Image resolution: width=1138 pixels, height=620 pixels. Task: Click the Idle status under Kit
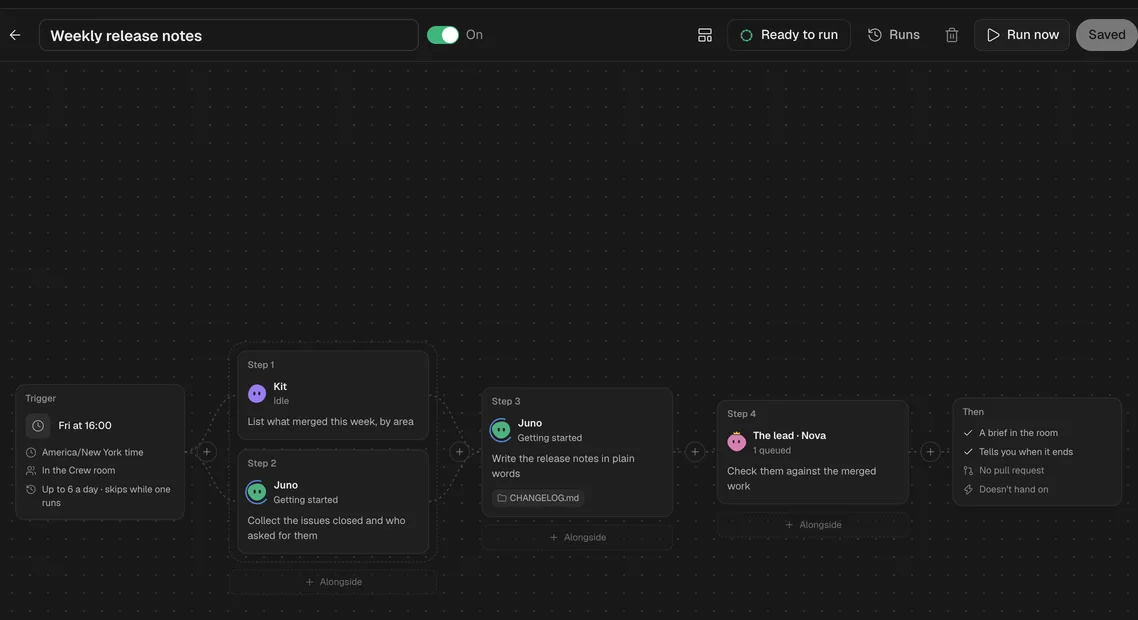[281, 401]
